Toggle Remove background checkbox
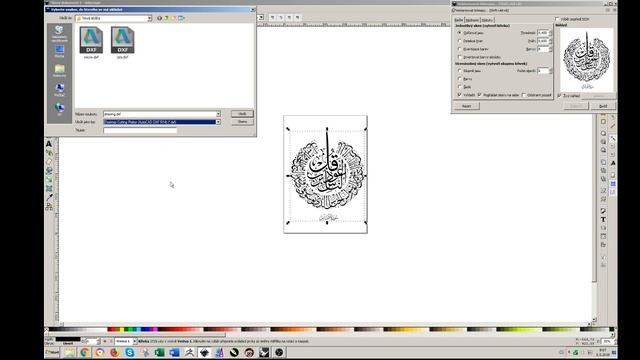The image size is (640, 360). click(x=524, y=95)
